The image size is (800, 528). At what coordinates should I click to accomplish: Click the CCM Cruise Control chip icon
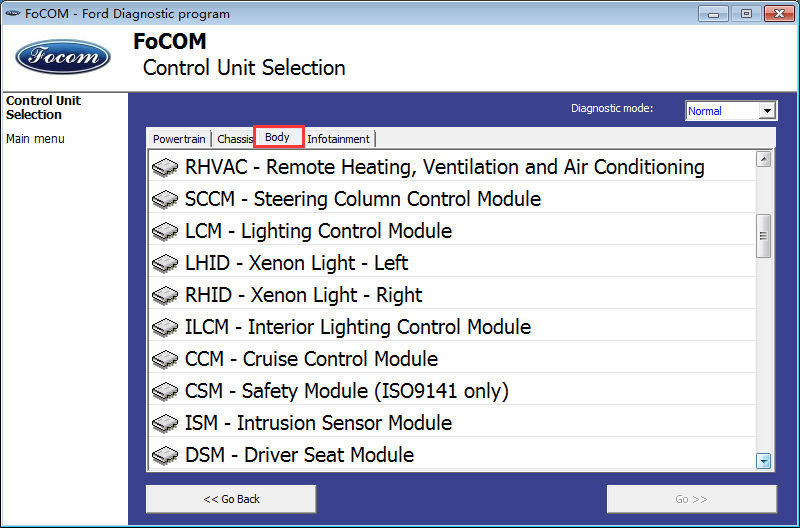165,359
